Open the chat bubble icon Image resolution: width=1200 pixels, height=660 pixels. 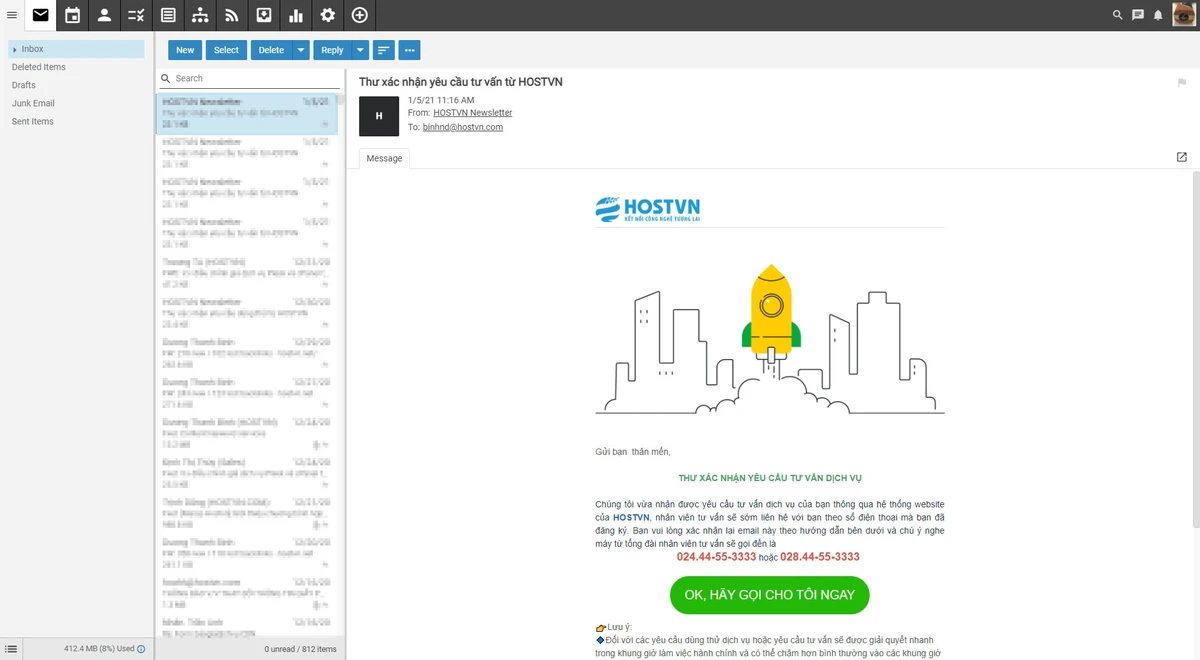pyautogui.click(x=1138, y=15)
